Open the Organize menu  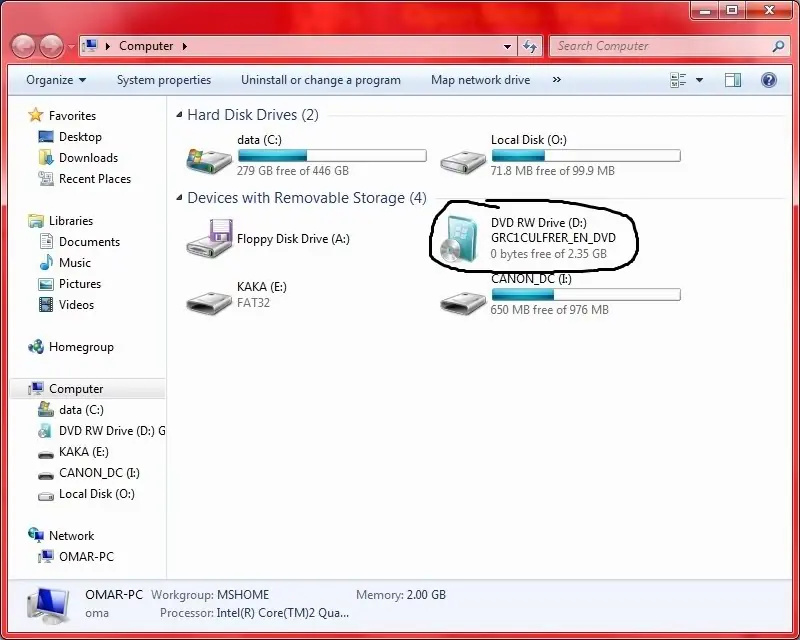coord(55,79)
